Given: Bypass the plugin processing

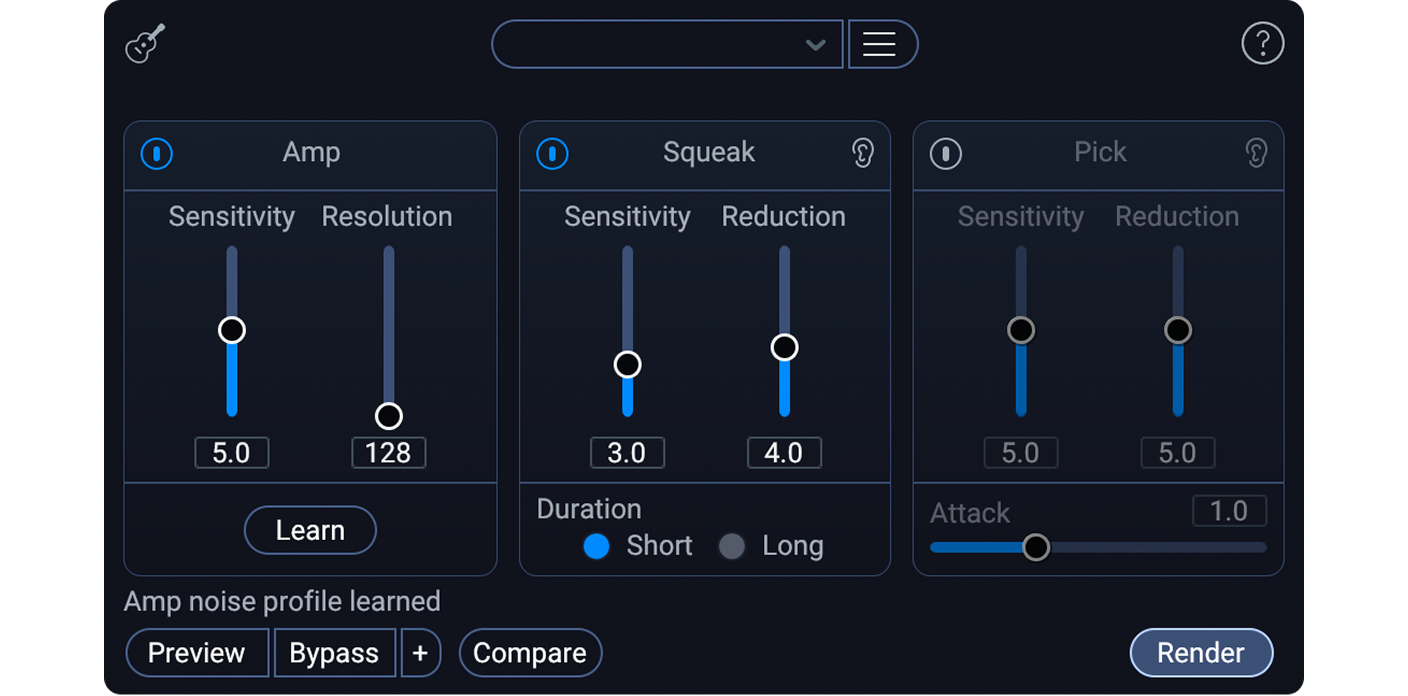Looking at the screenshot, I should click(334, 652).
